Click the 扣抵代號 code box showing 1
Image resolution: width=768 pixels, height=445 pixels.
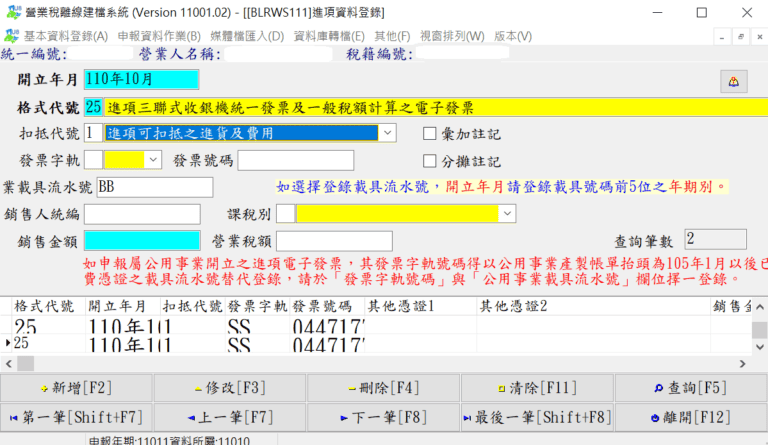[x=93, y=133]
